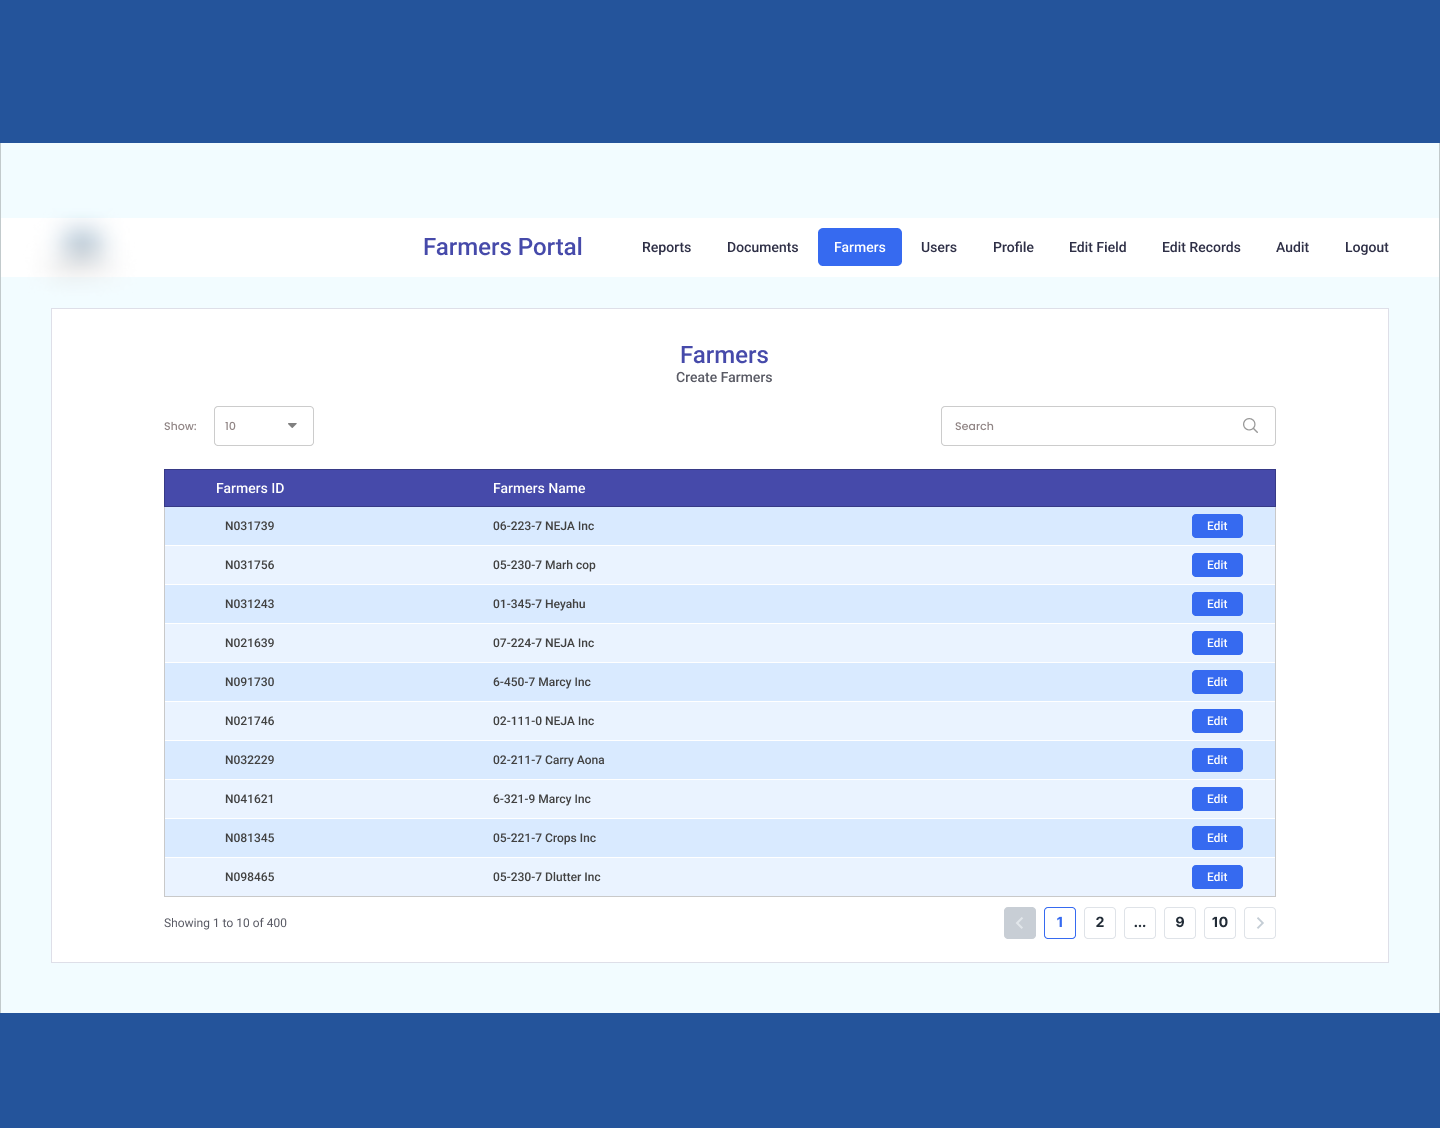Viewport: 1440px width, 1128px height.
Task: Open the Profile page
Action: (1013, 247)
